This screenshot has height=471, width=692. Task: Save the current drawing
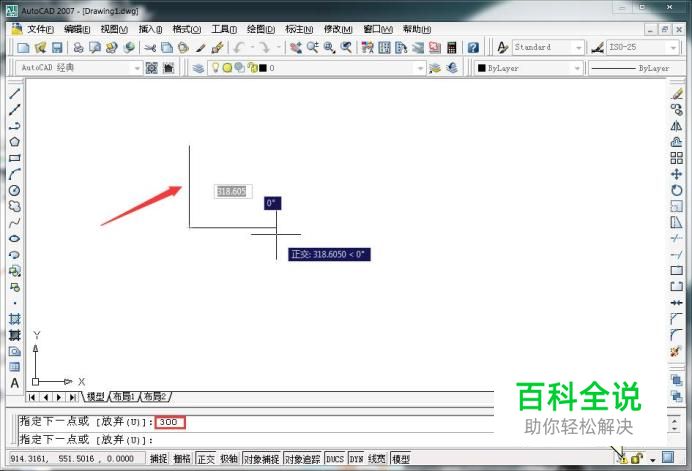57,47
